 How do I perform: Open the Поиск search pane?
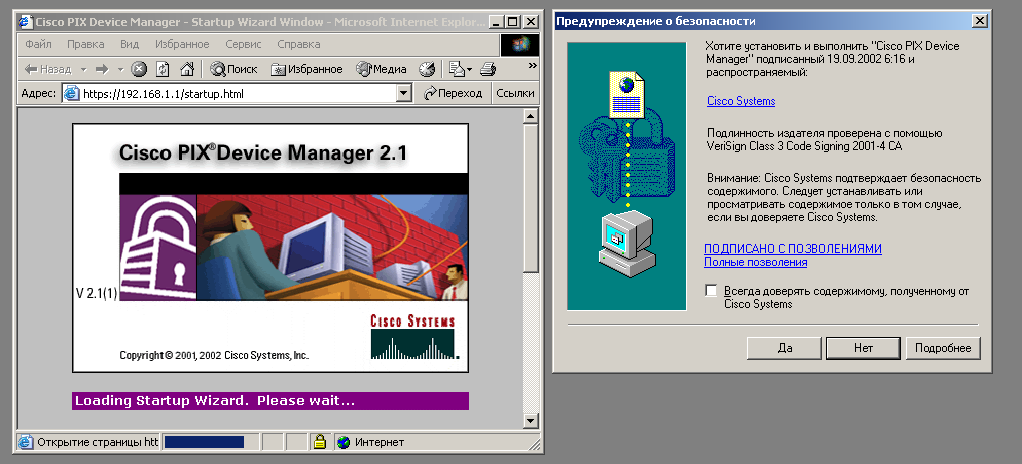pyautogui.click(x=234, y=69)
